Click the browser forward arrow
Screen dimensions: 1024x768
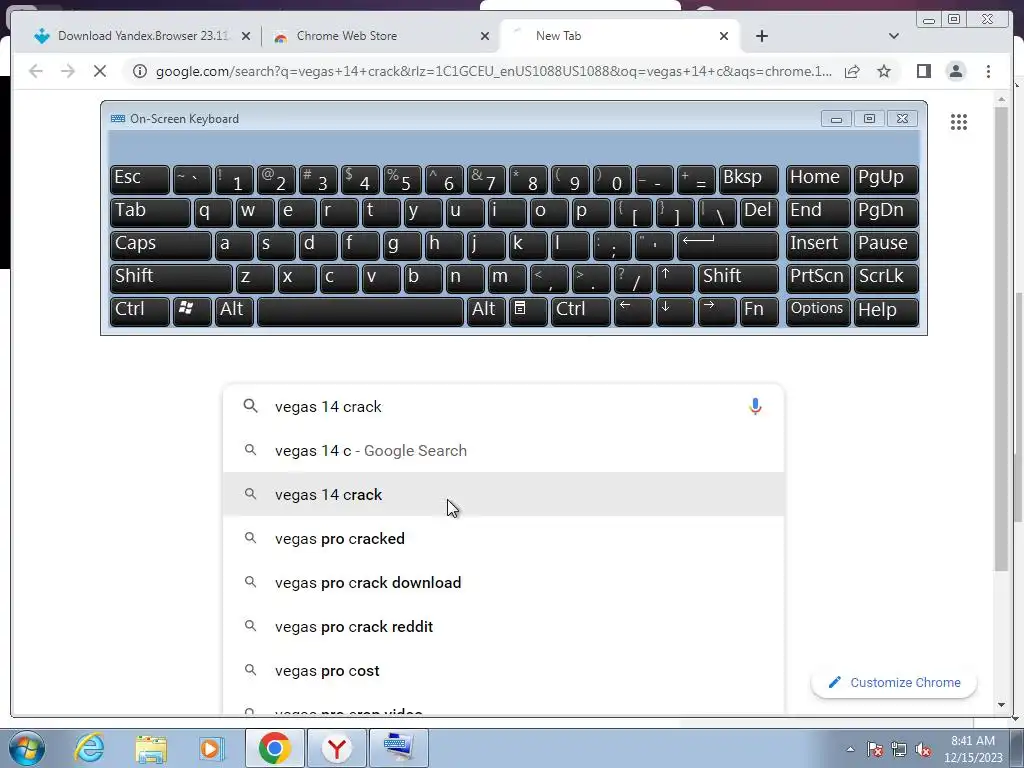[x=68, y=71]
